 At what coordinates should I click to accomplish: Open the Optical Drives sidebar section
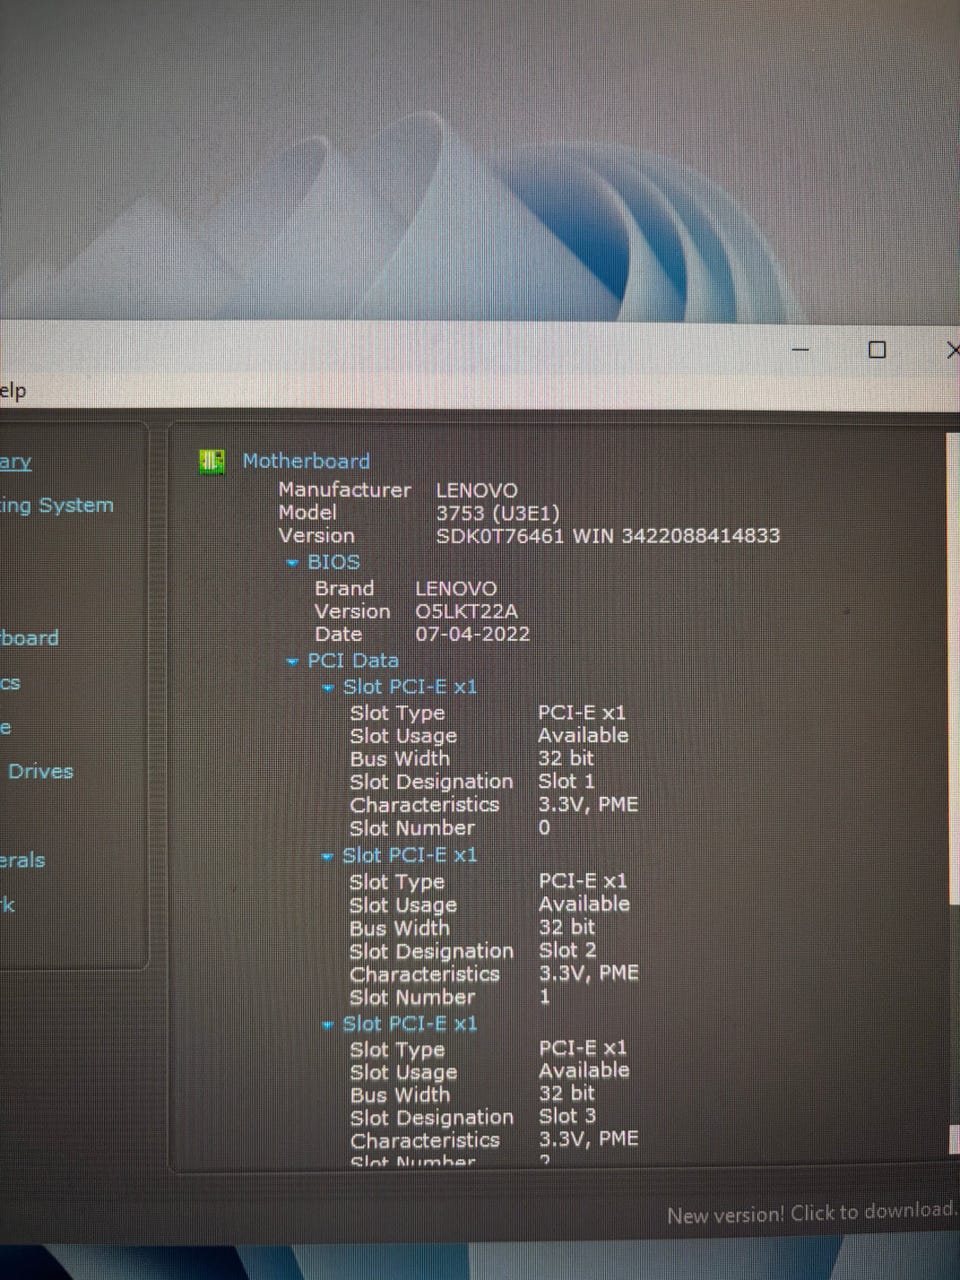pos(37,771)
